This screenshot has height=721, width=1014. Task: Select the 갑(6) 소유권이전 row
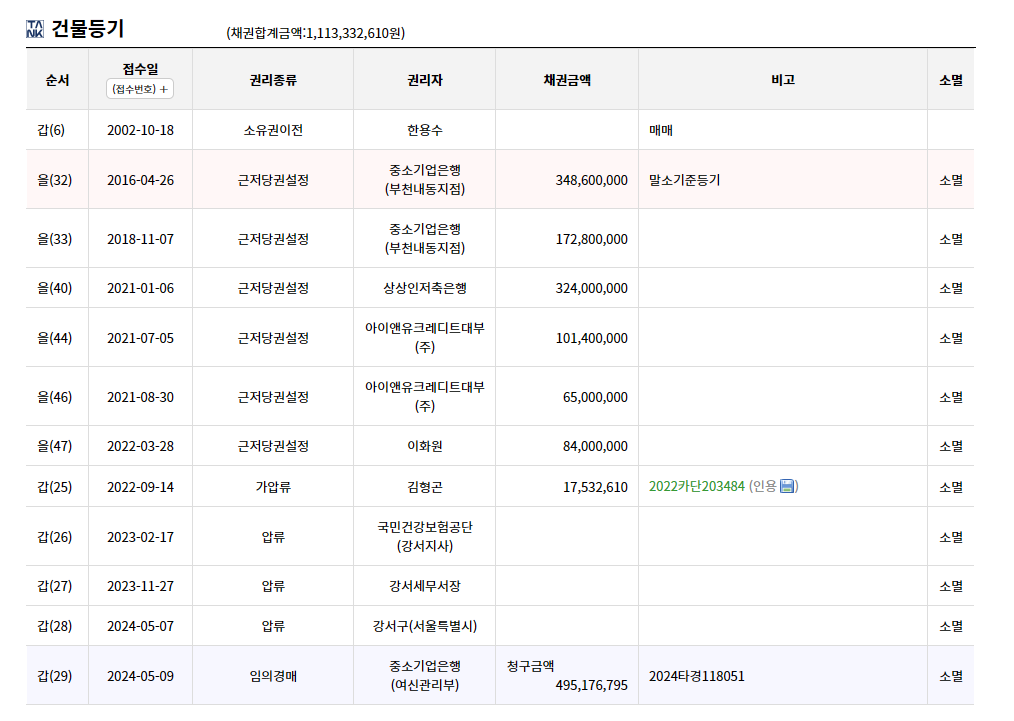[500, 130]
